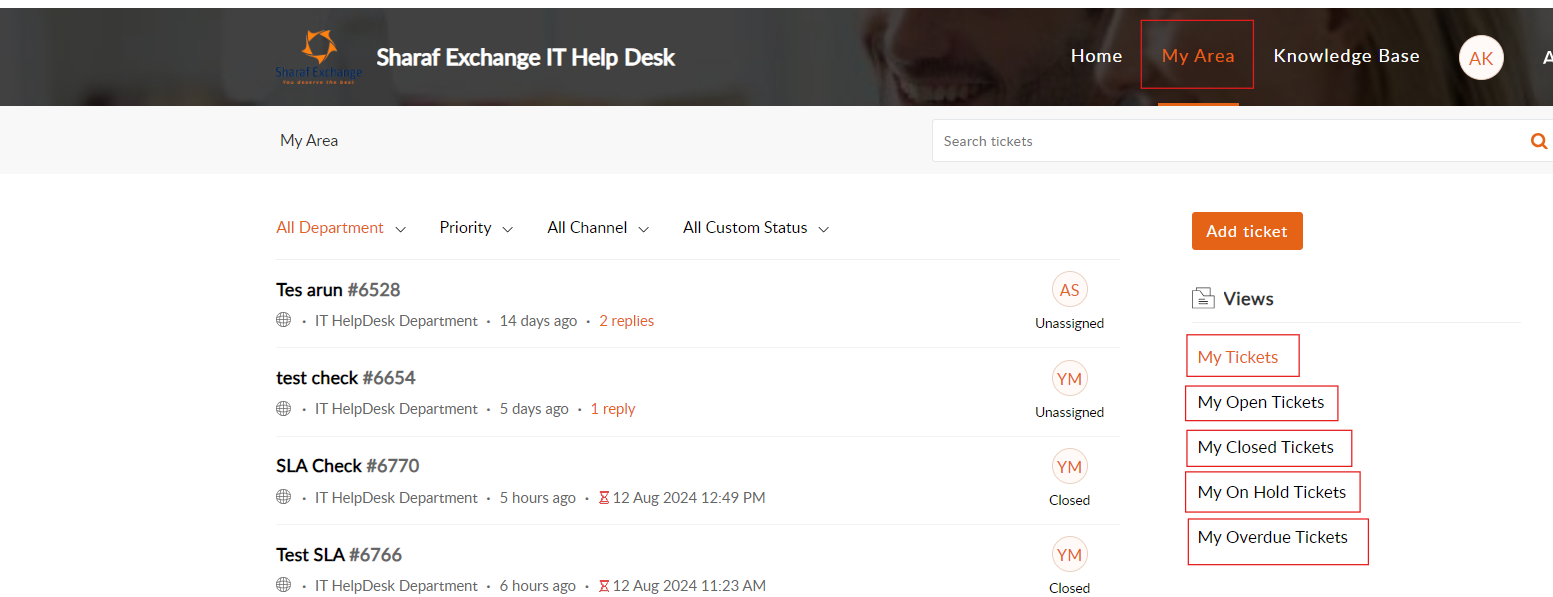Open the AK user avatar
Viewport: 1553px width, 597px height.
tap(1481, 58)
